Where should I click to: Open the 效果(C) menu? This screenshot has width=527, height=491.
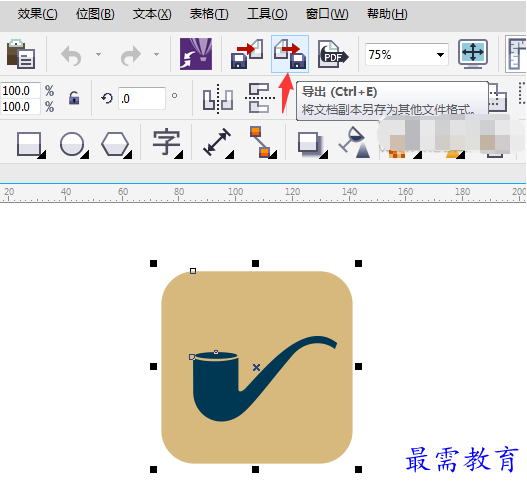[x=37, y=14]
